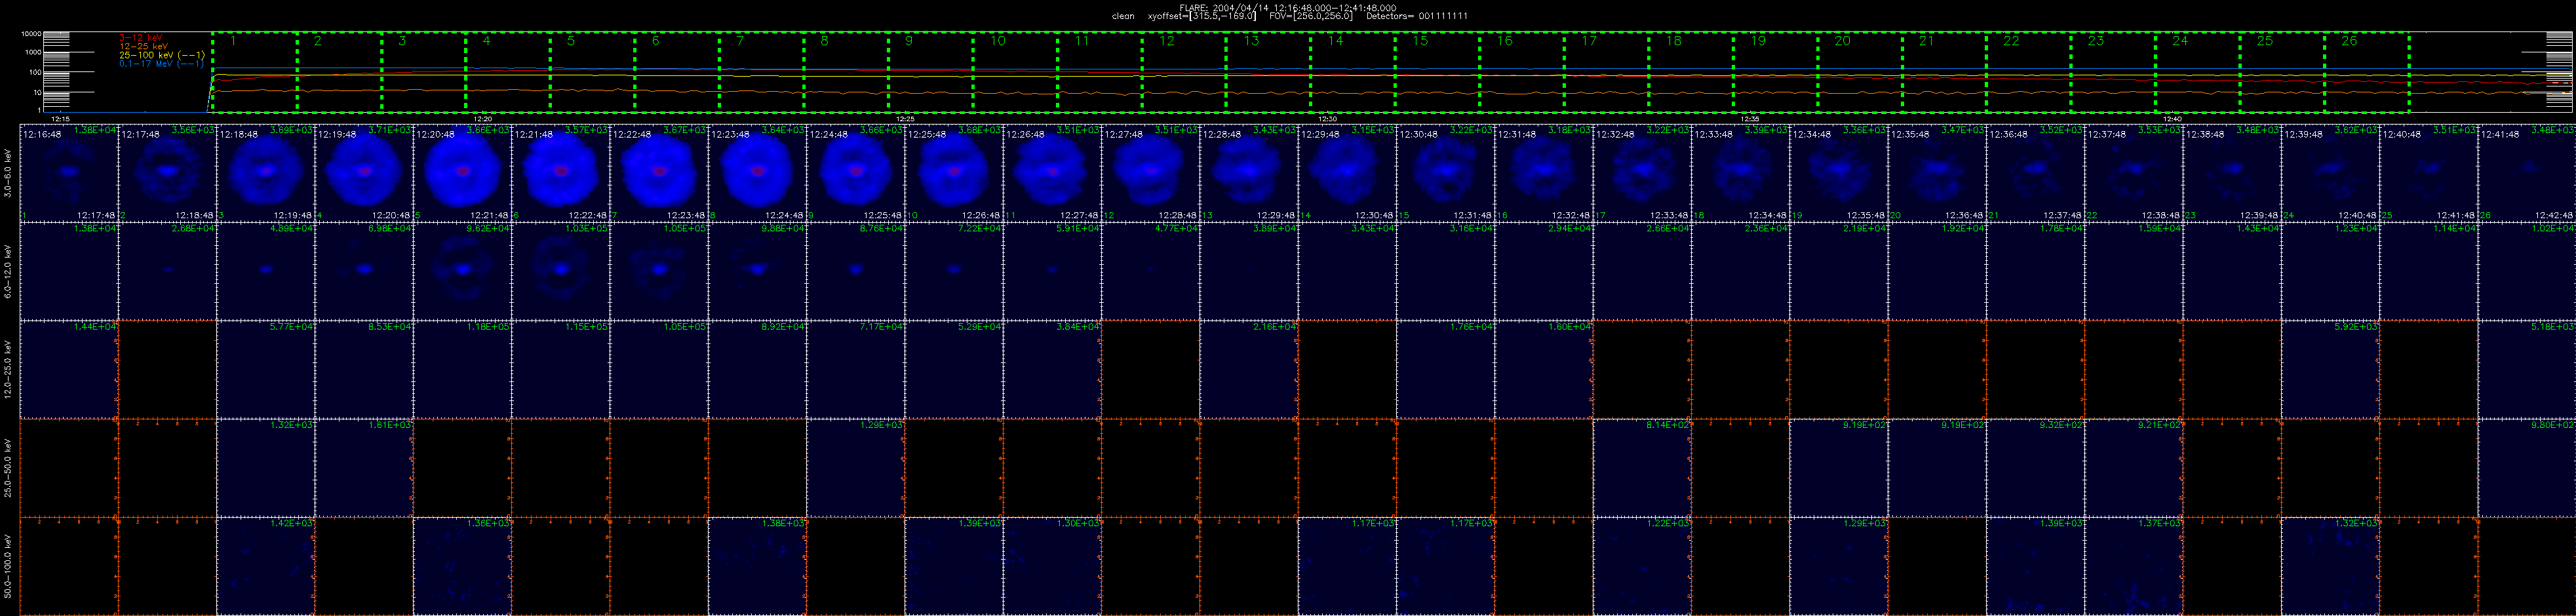Select the xyoffset=[315.5,-169.0] text

[1202, 16]
